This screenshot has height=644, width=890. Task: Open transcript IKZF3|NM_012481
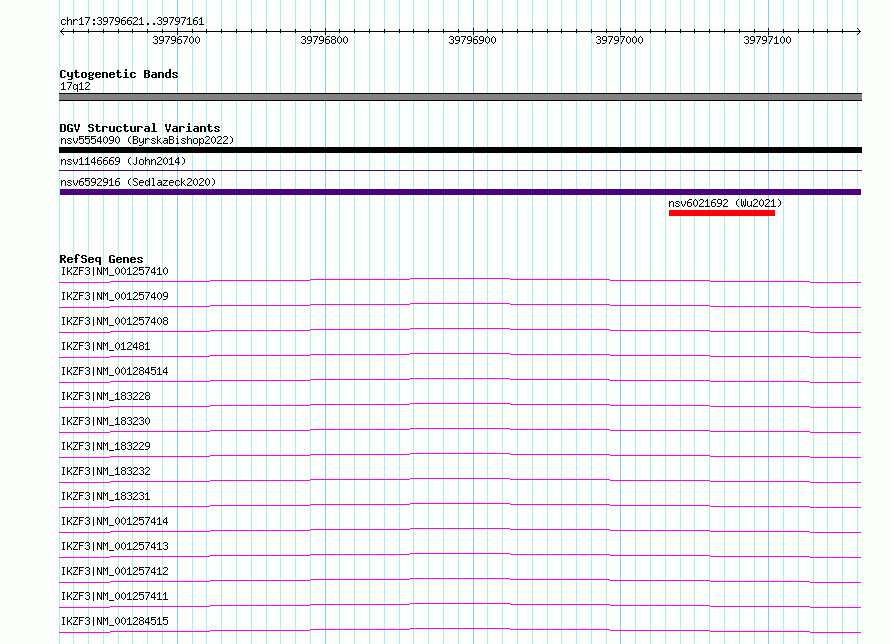(x=106, y=346)
